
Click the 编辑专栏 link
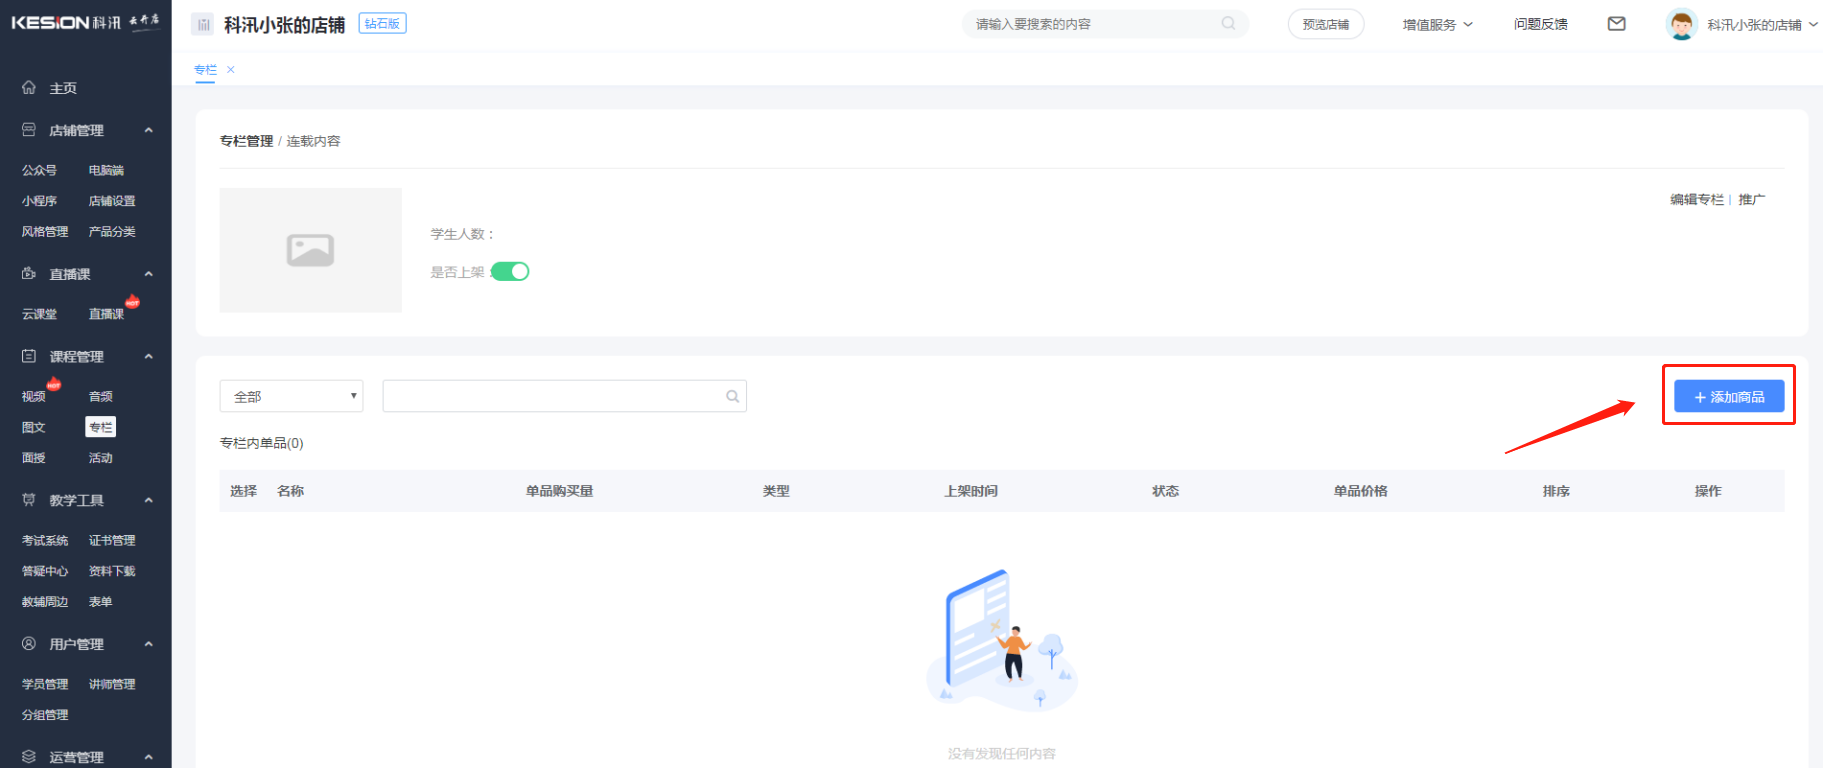(x=1696, y=200)
